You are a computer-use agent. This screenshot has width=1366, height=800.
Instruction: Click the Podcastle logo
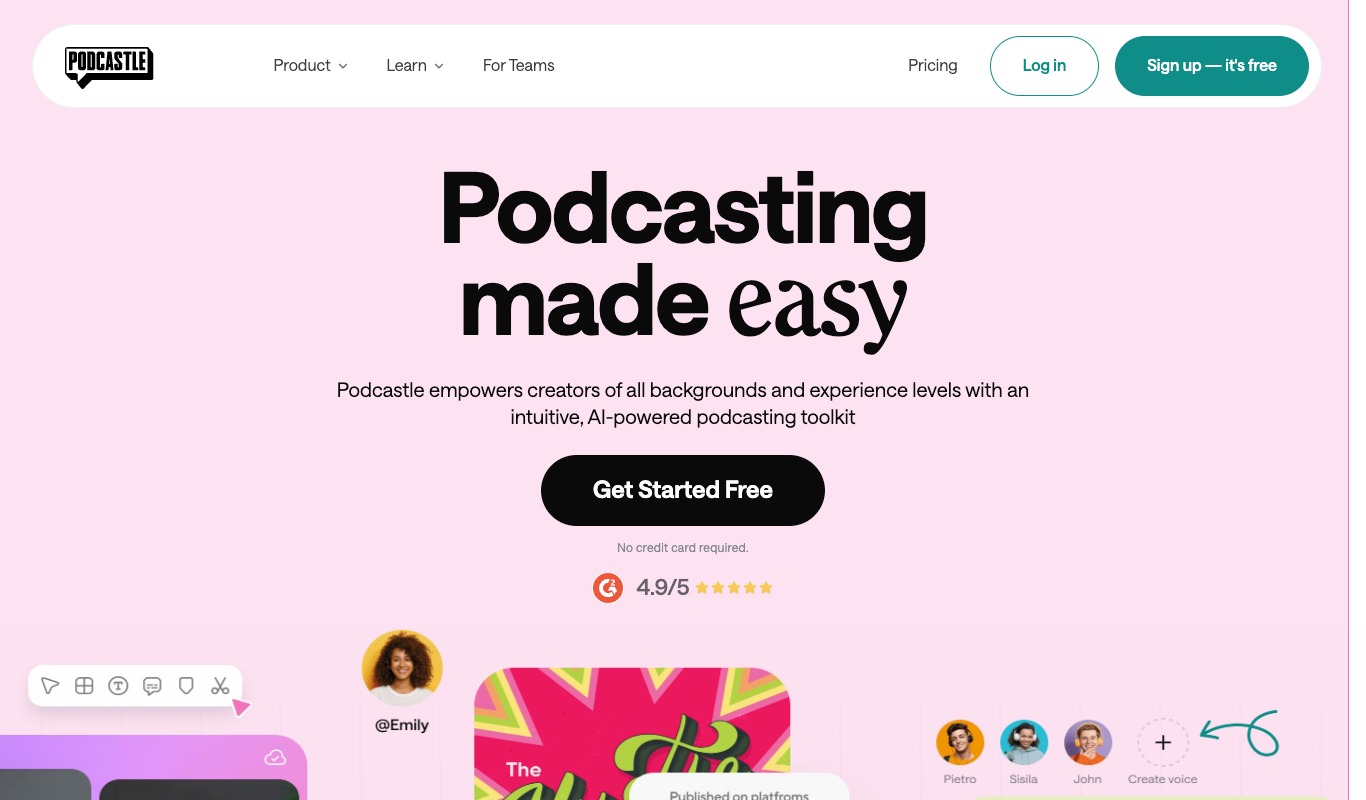(109, 67)
